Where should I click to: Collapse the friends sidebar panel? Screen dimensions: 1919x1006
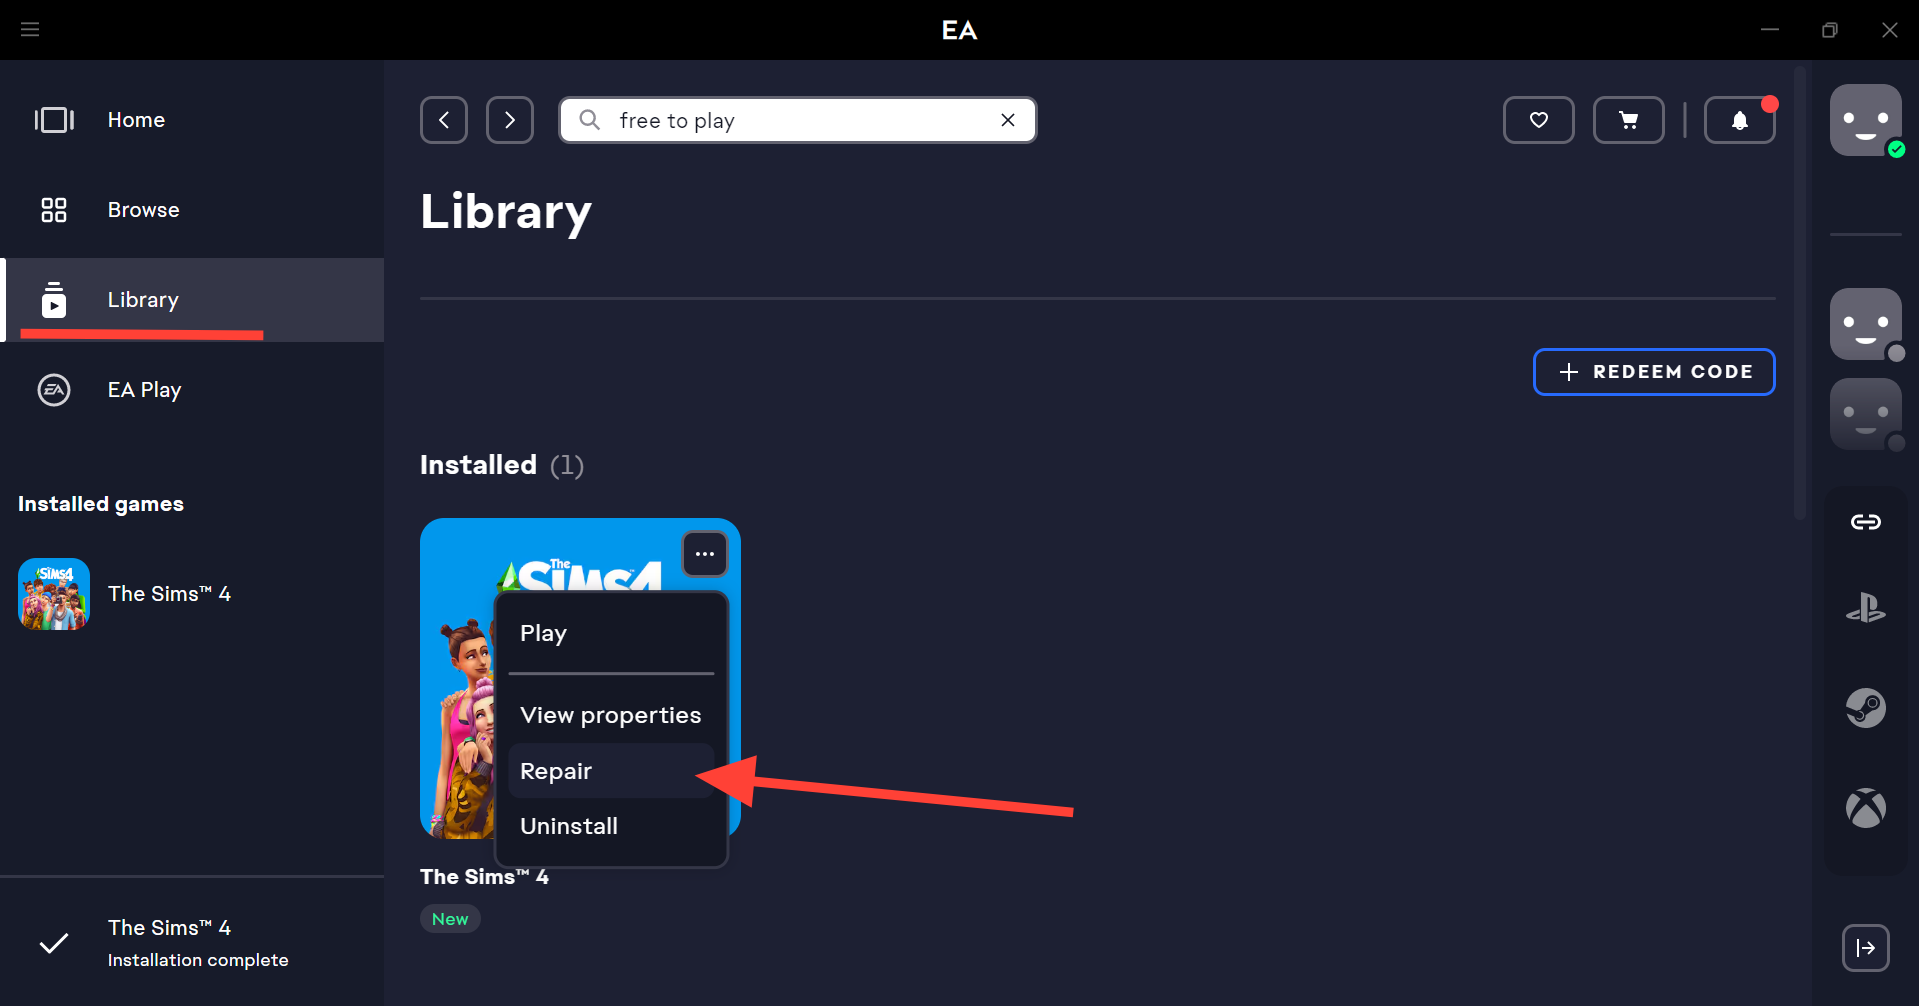tap(1865, 948)
